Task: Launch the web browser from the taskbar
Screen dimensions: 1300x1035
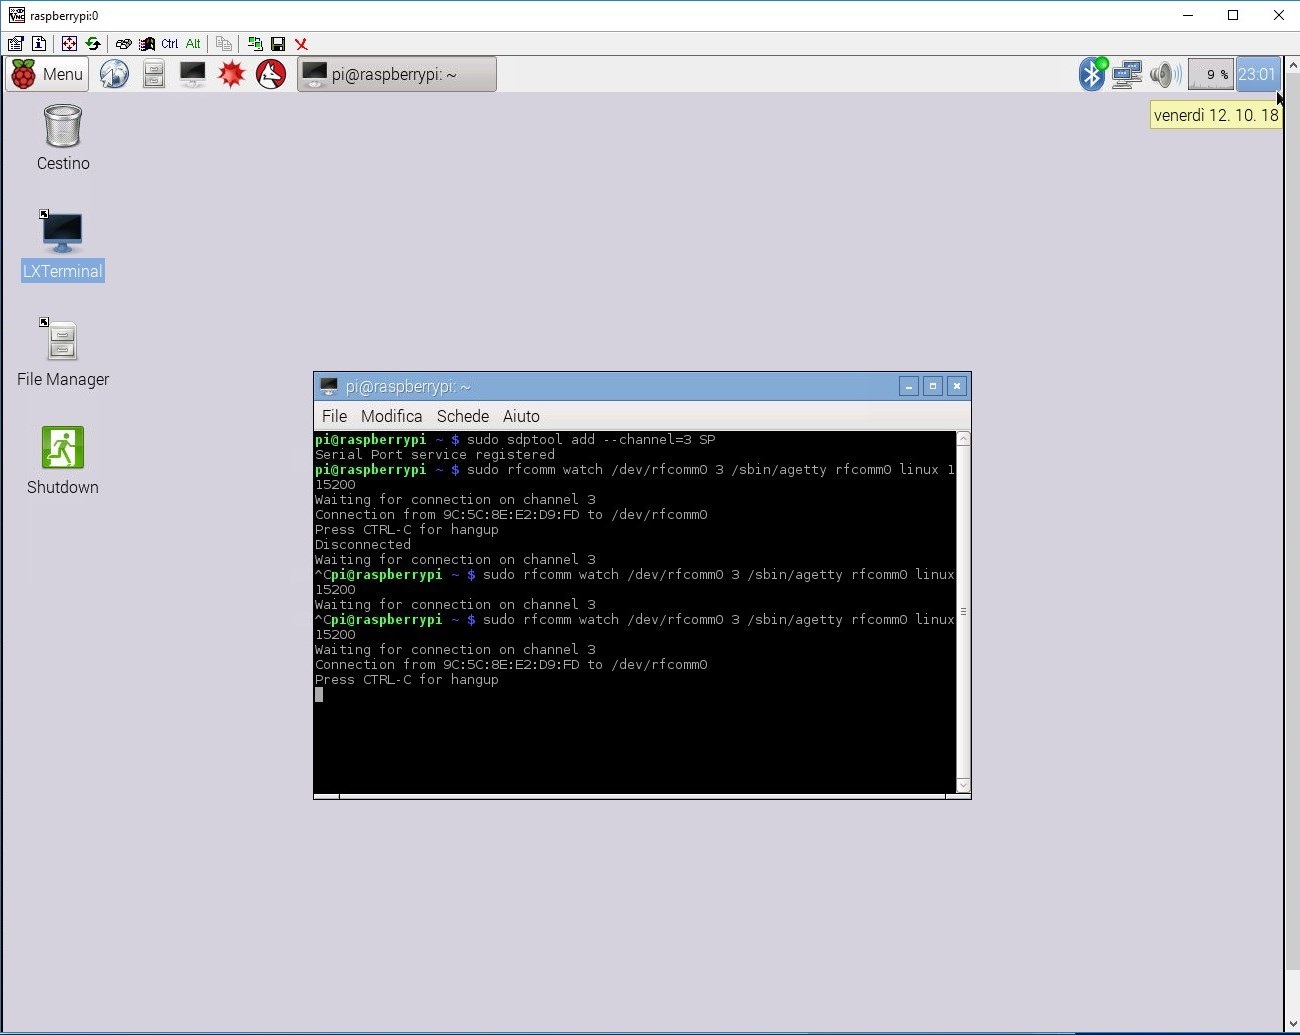Action: (x=114, y=74)
